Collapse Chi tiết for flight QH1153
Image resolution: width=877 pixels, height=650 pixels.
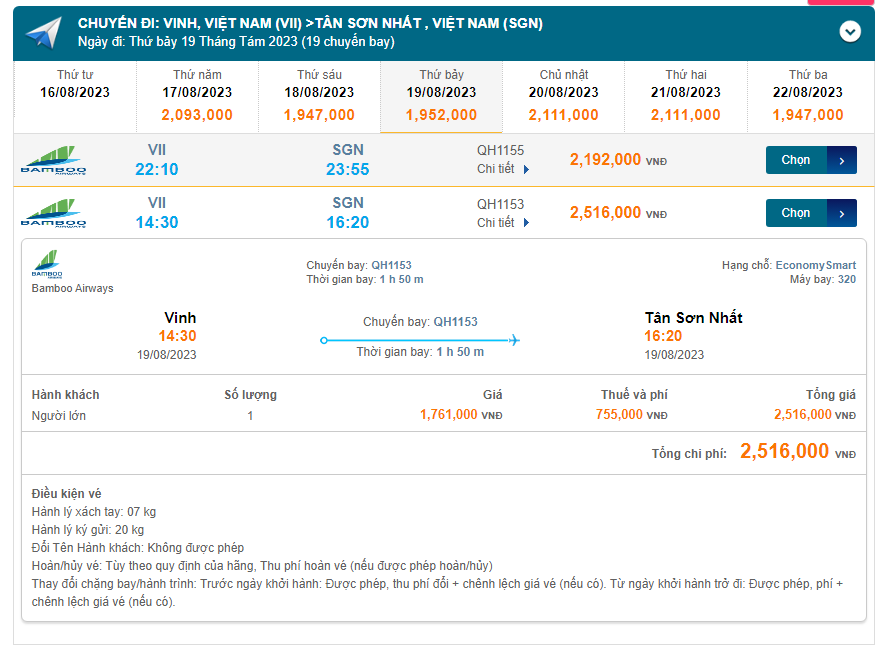point(503,223)
